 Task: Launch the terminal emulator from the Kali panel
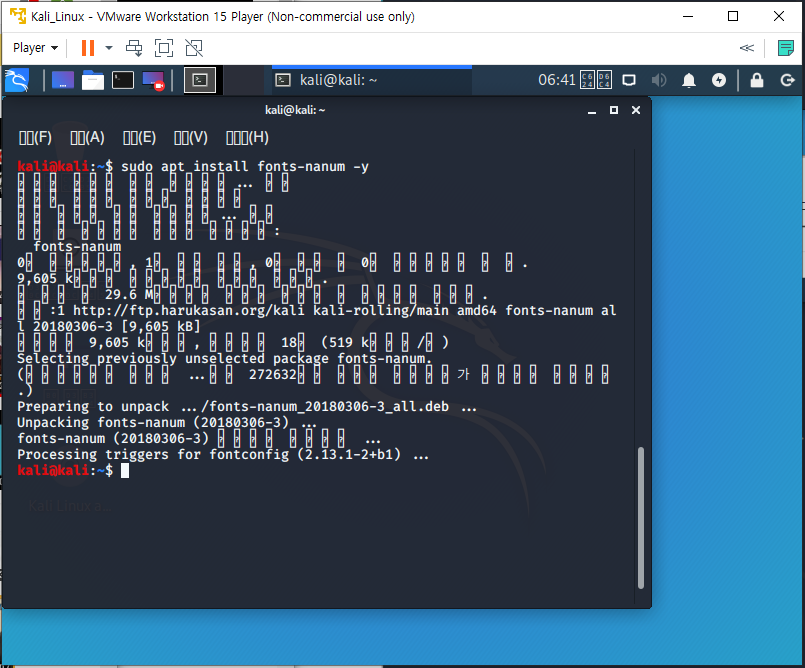[x=123, y=80]
